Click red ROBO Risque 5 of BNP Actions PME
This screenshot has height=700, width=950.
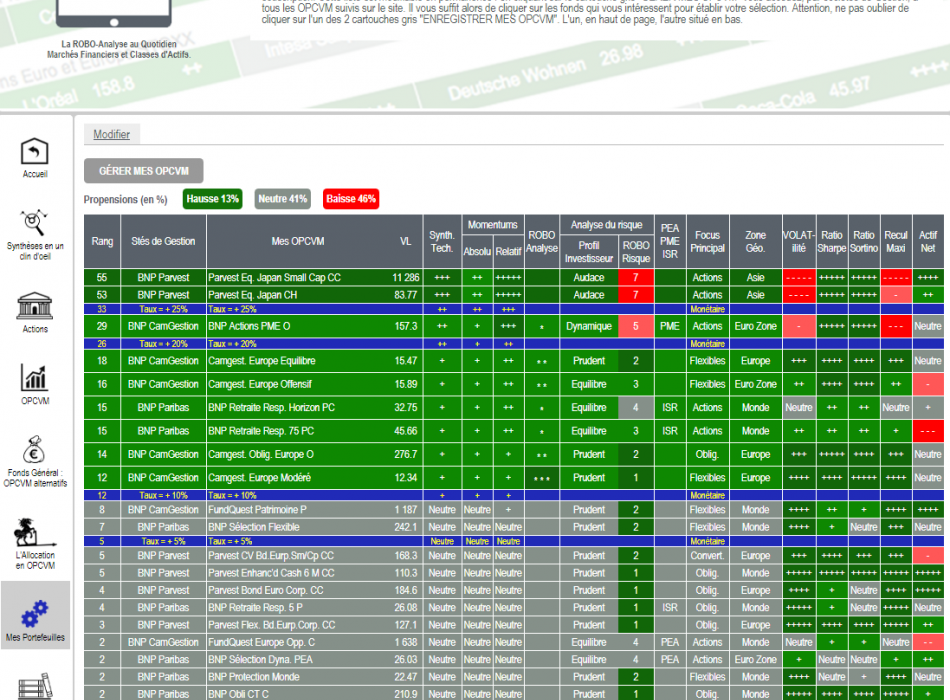636,326
